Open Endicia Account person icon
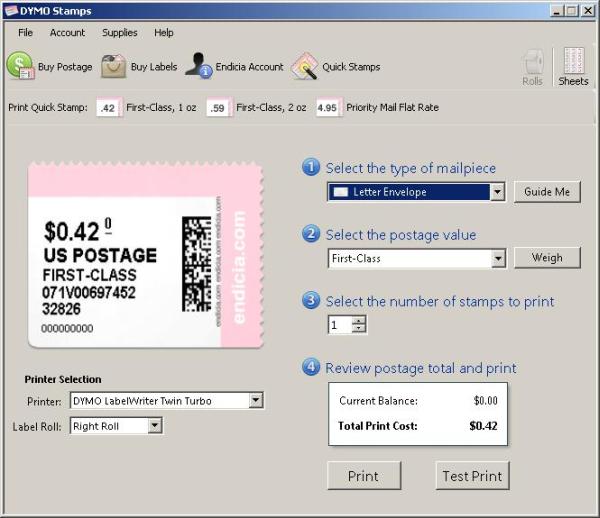This screenshot has width=600, height=518. point(199,66)
